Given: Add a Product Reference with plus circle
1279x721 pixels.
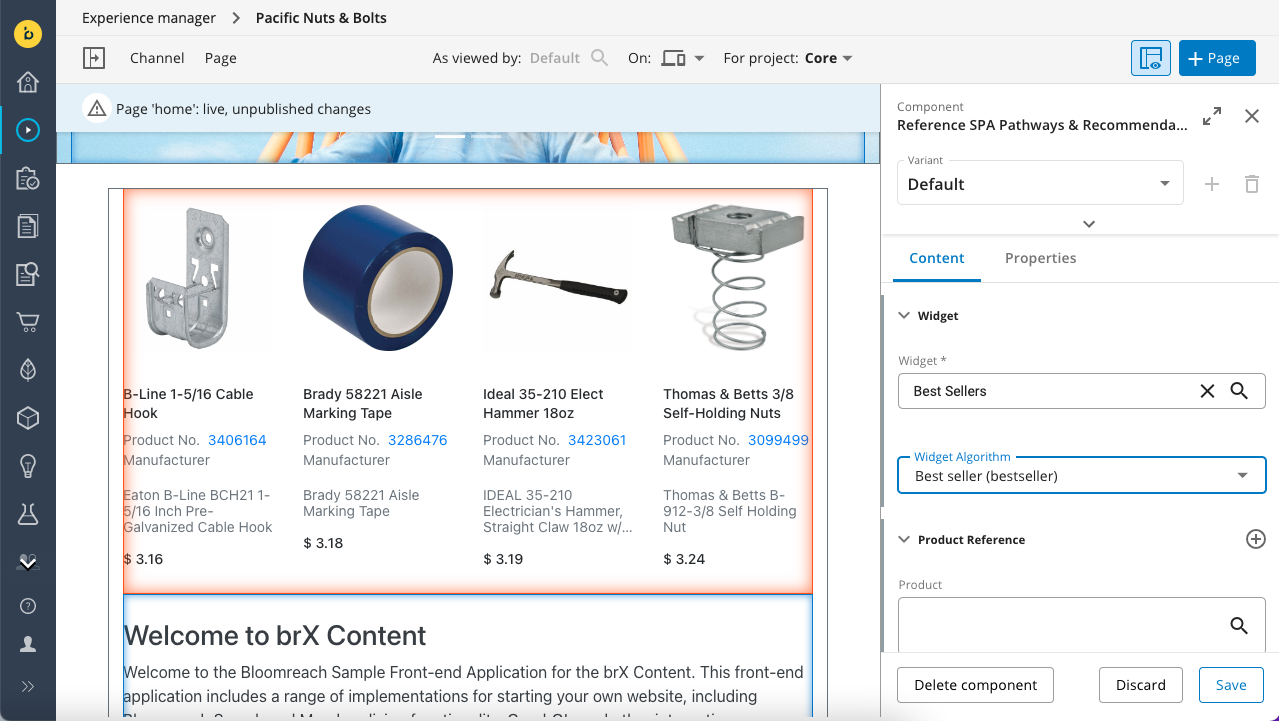Looking at the screenshot, I should 1256,539.
